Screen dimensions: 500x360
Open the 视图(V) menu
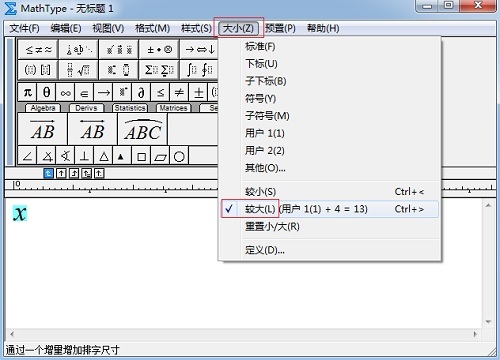(x=108, y=28)
